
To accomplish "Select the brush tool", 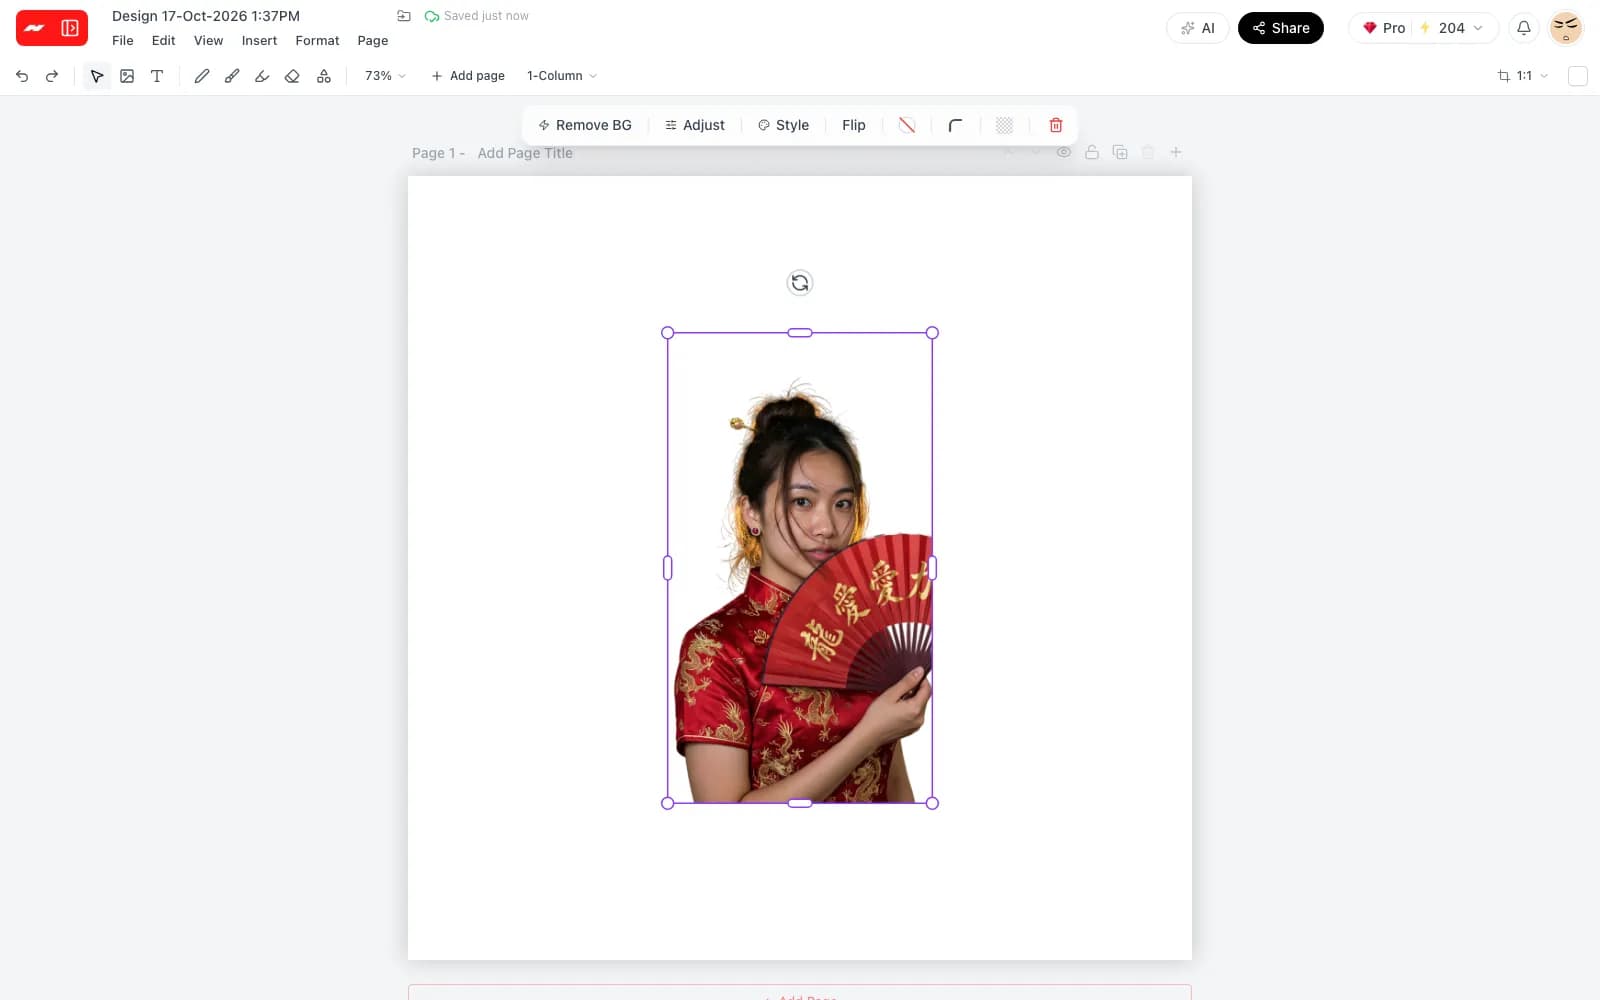I will pos(232,76).
